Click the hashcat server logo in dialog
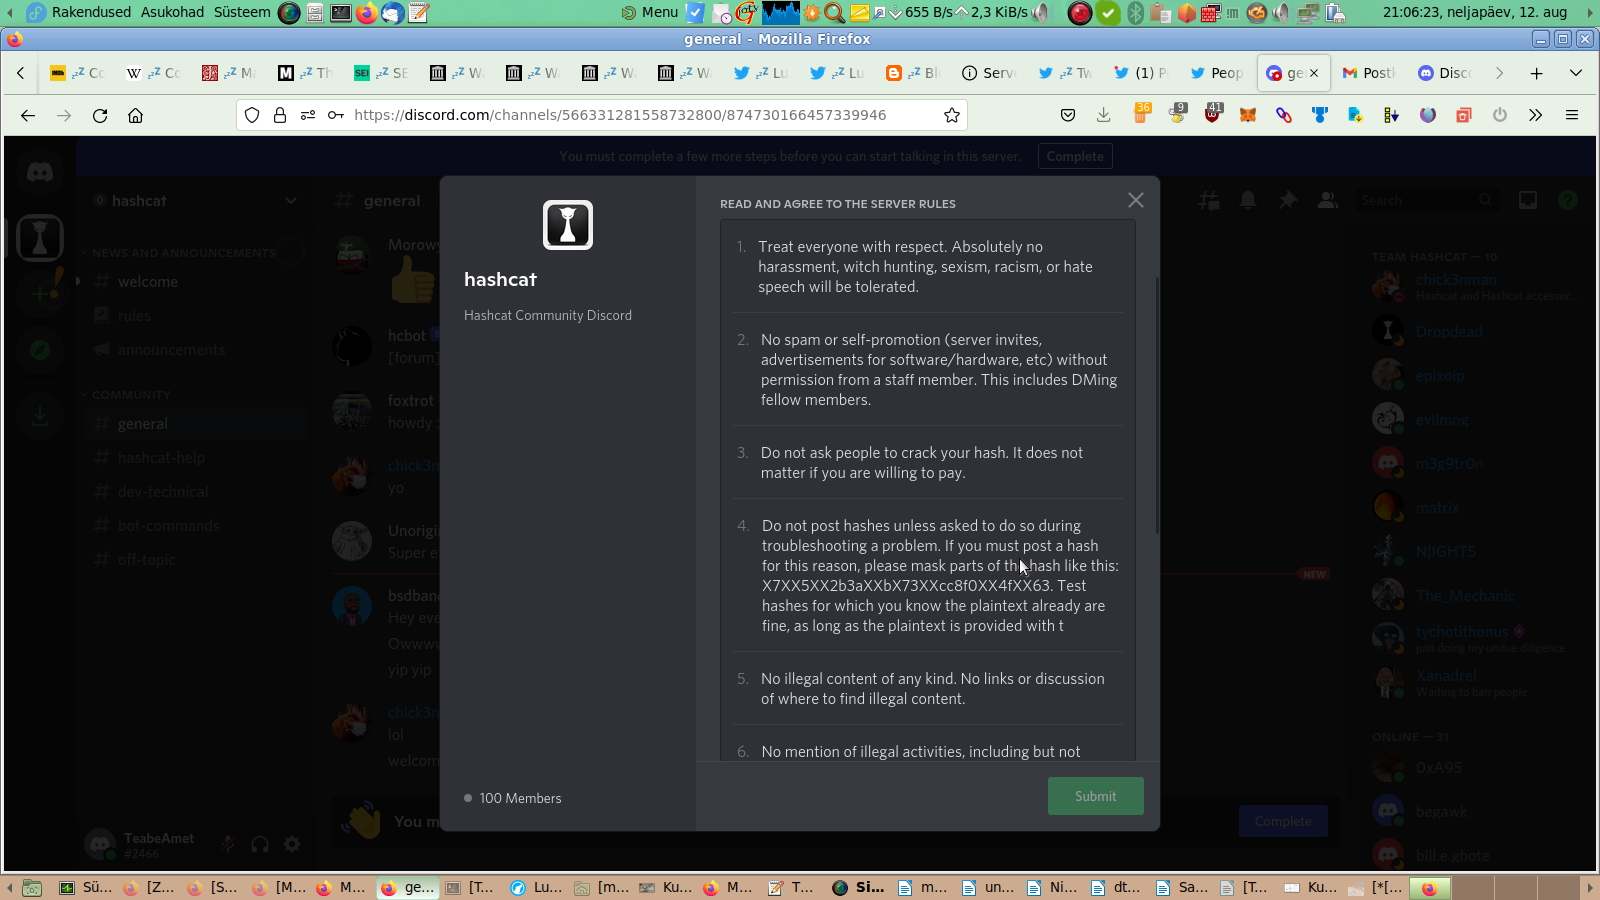 (568, 225)
